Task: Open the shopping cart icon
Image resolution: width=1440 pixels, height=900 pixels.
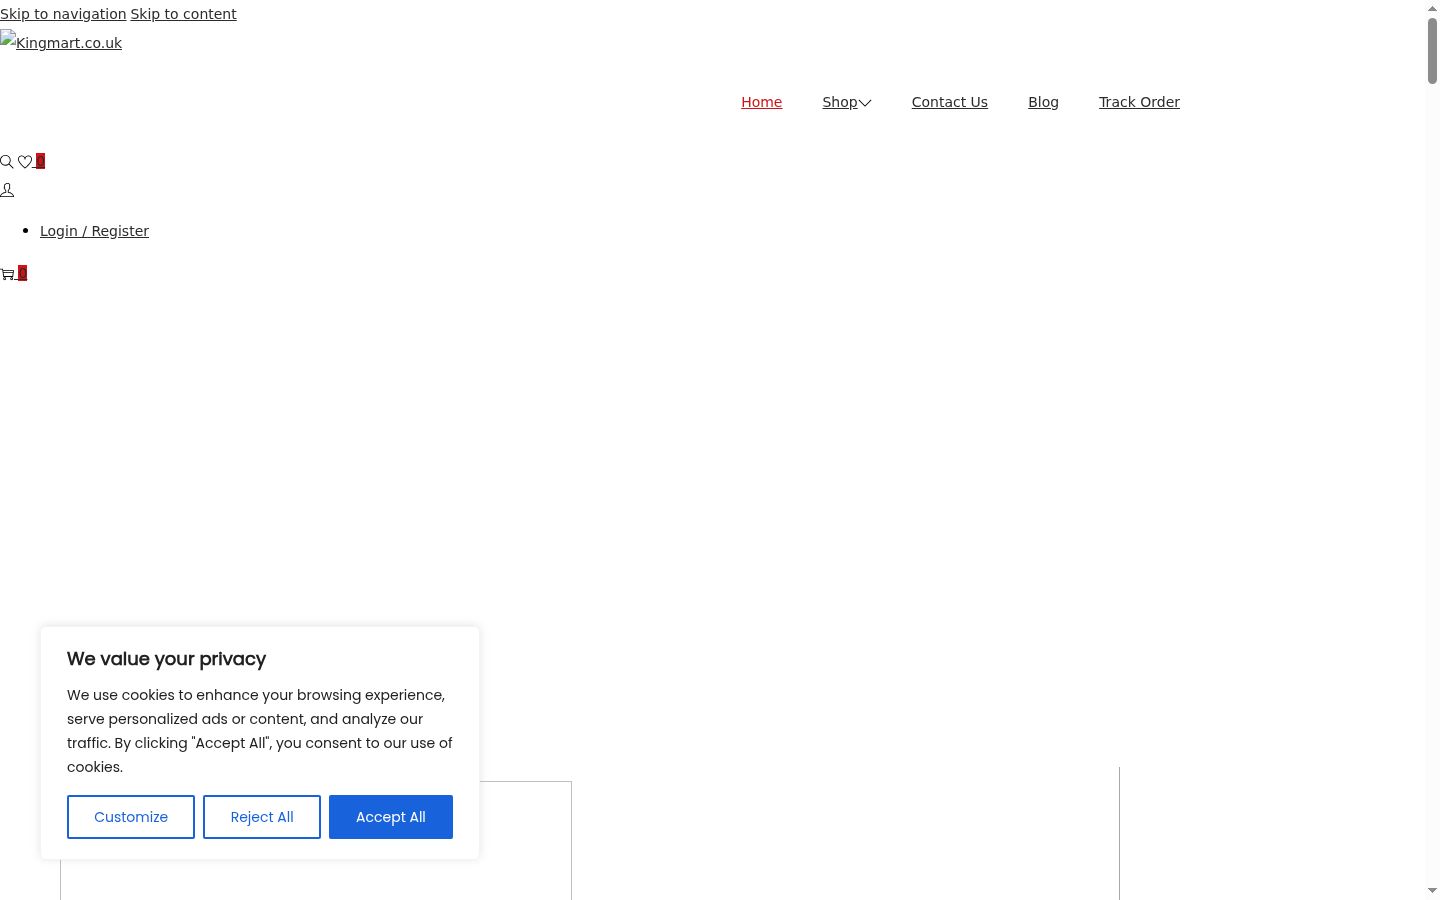Action: (8, 274)
